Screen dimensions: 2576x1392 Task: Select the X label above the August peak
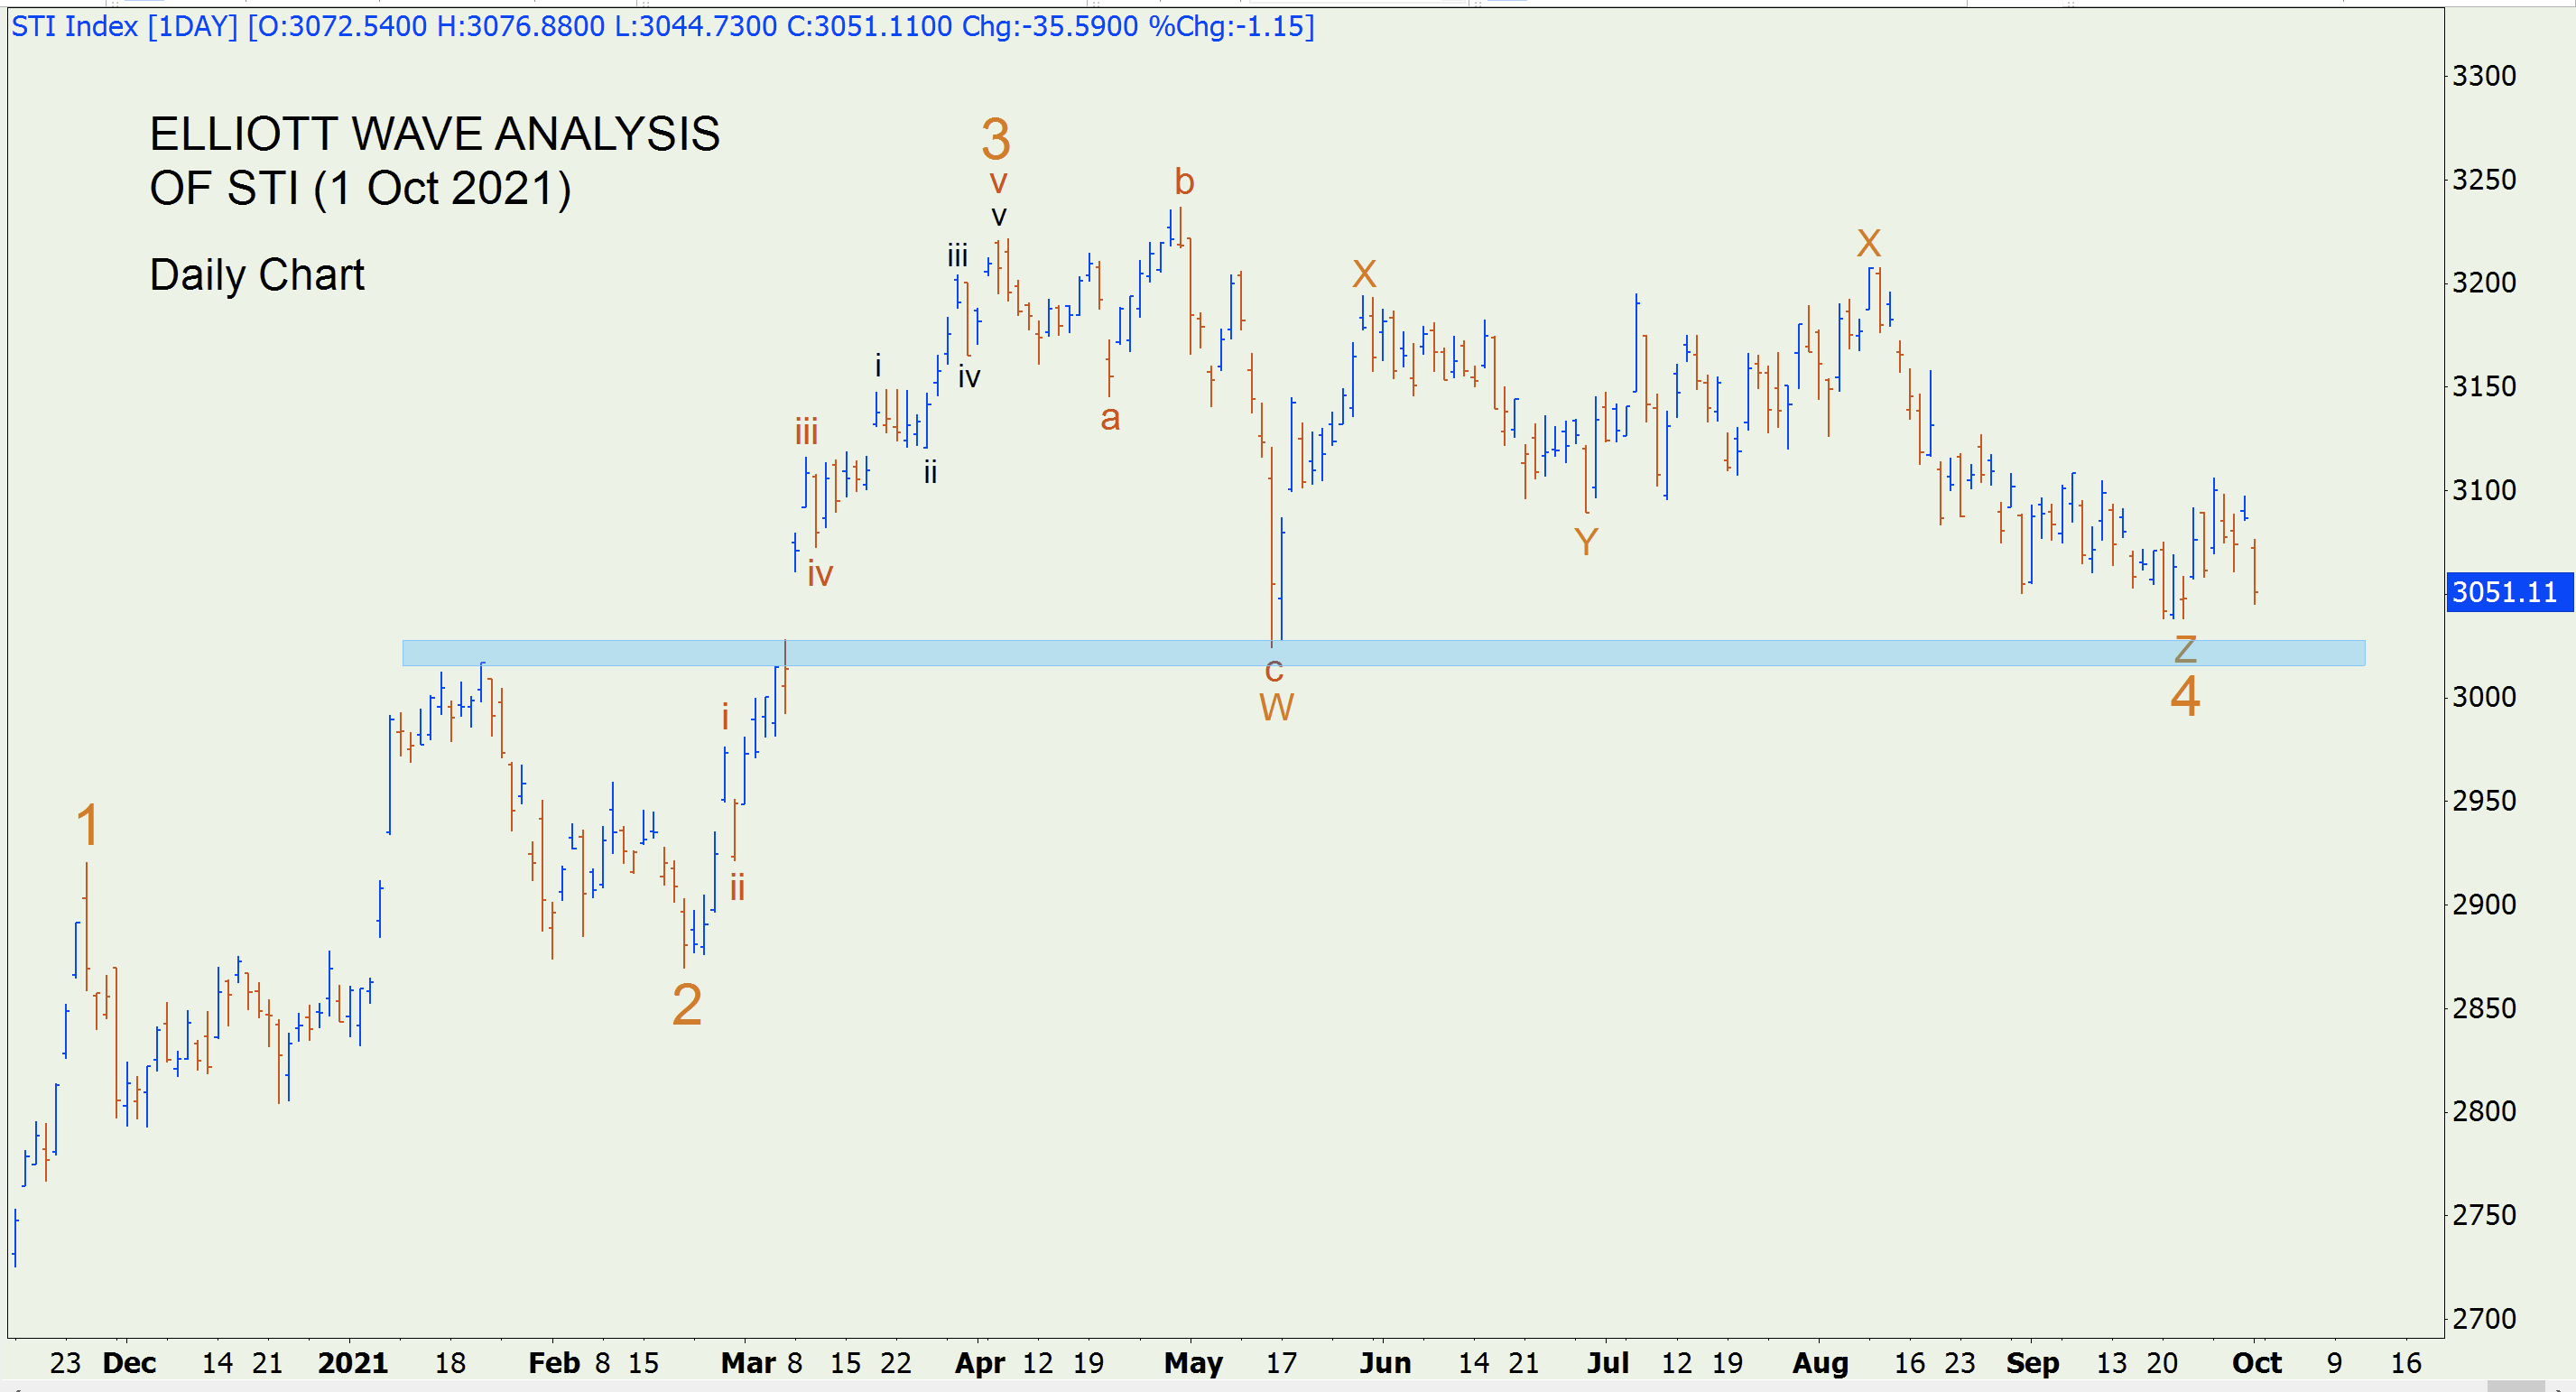(x=1868, y=243)
